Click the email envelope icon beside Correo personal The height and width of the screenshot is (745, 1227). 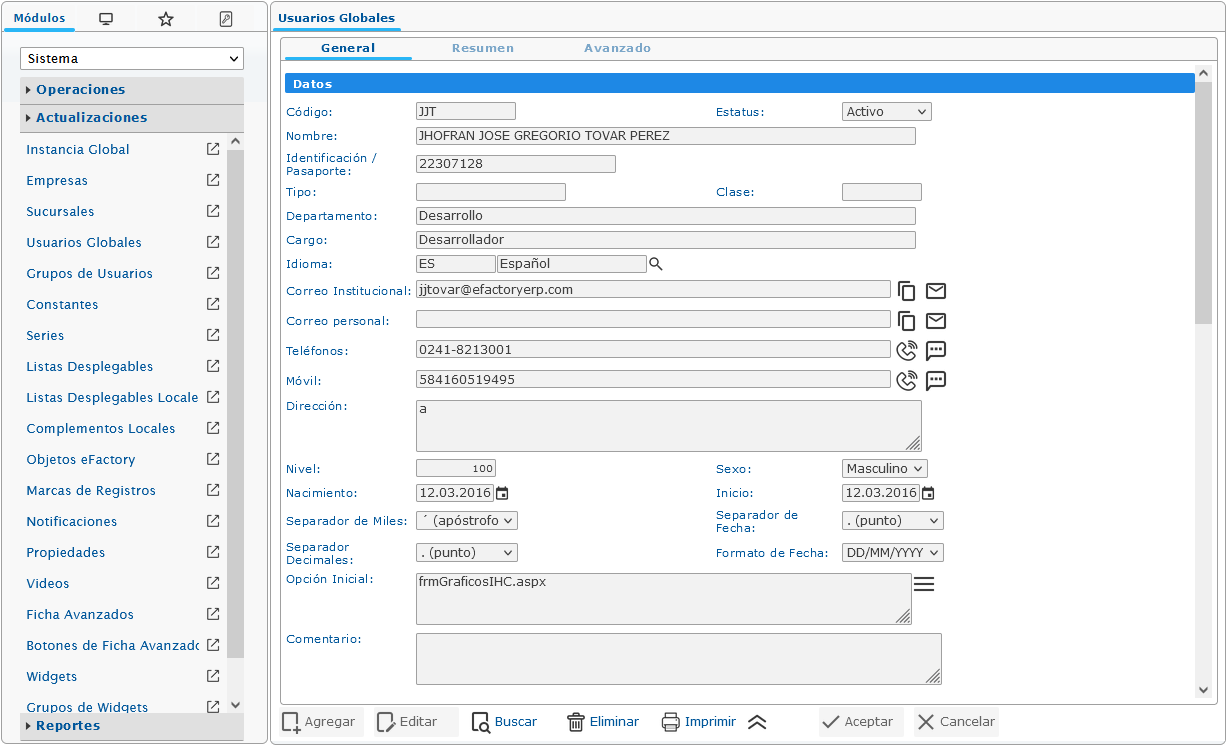pyautogui.click(x=935, y=321)
